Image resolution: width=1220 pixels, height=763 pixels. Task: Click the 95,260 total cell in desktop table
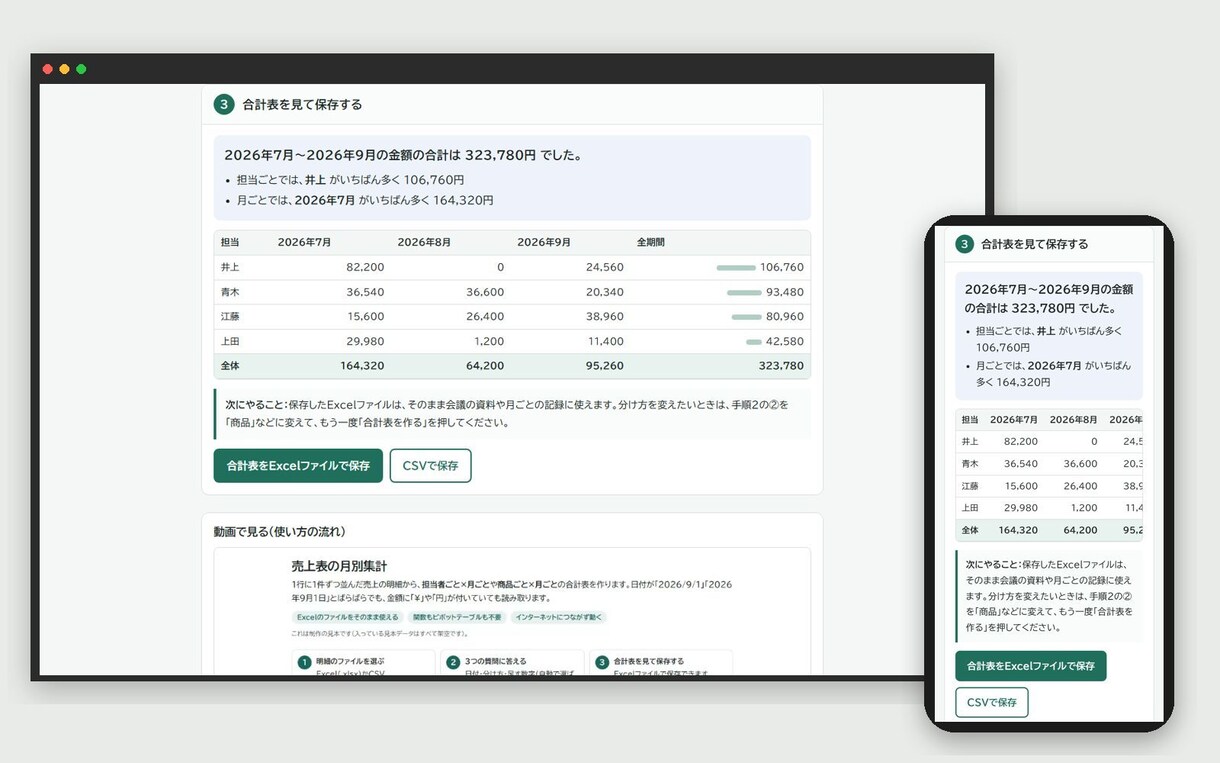pyautogui.click(x=604, y=366)
